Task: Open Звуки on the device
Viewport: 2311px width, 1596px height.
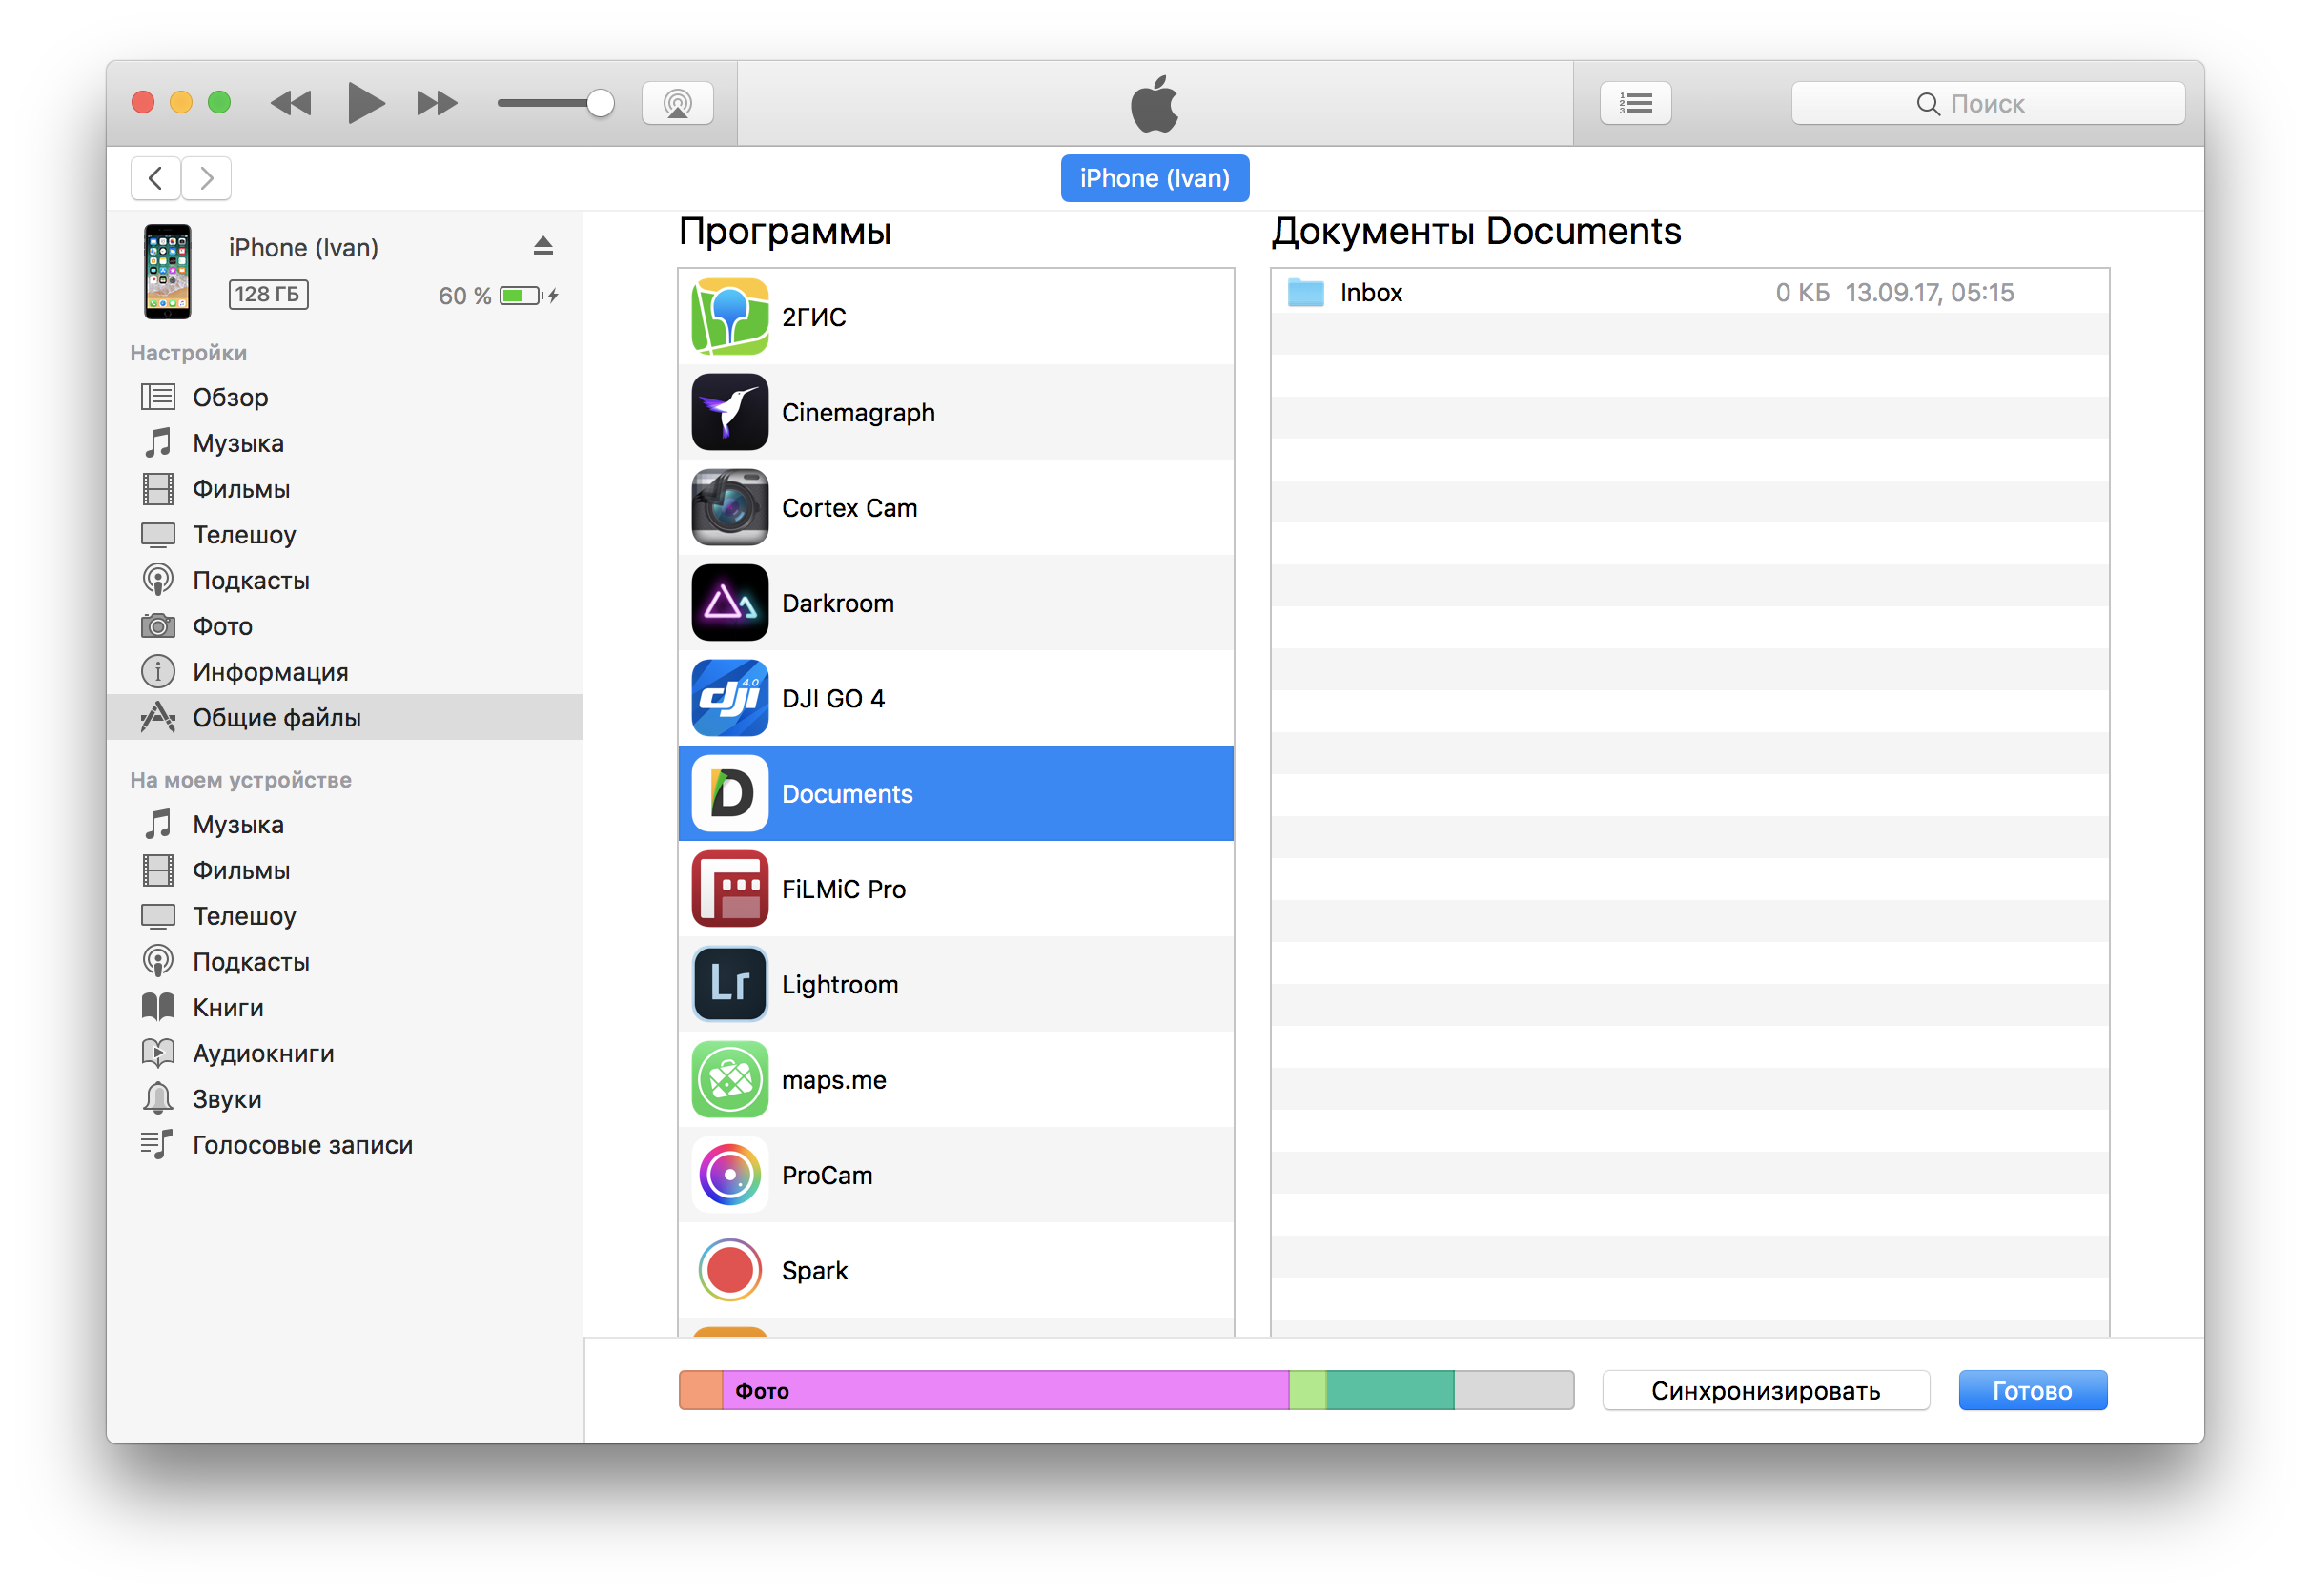Action: 345,1099
